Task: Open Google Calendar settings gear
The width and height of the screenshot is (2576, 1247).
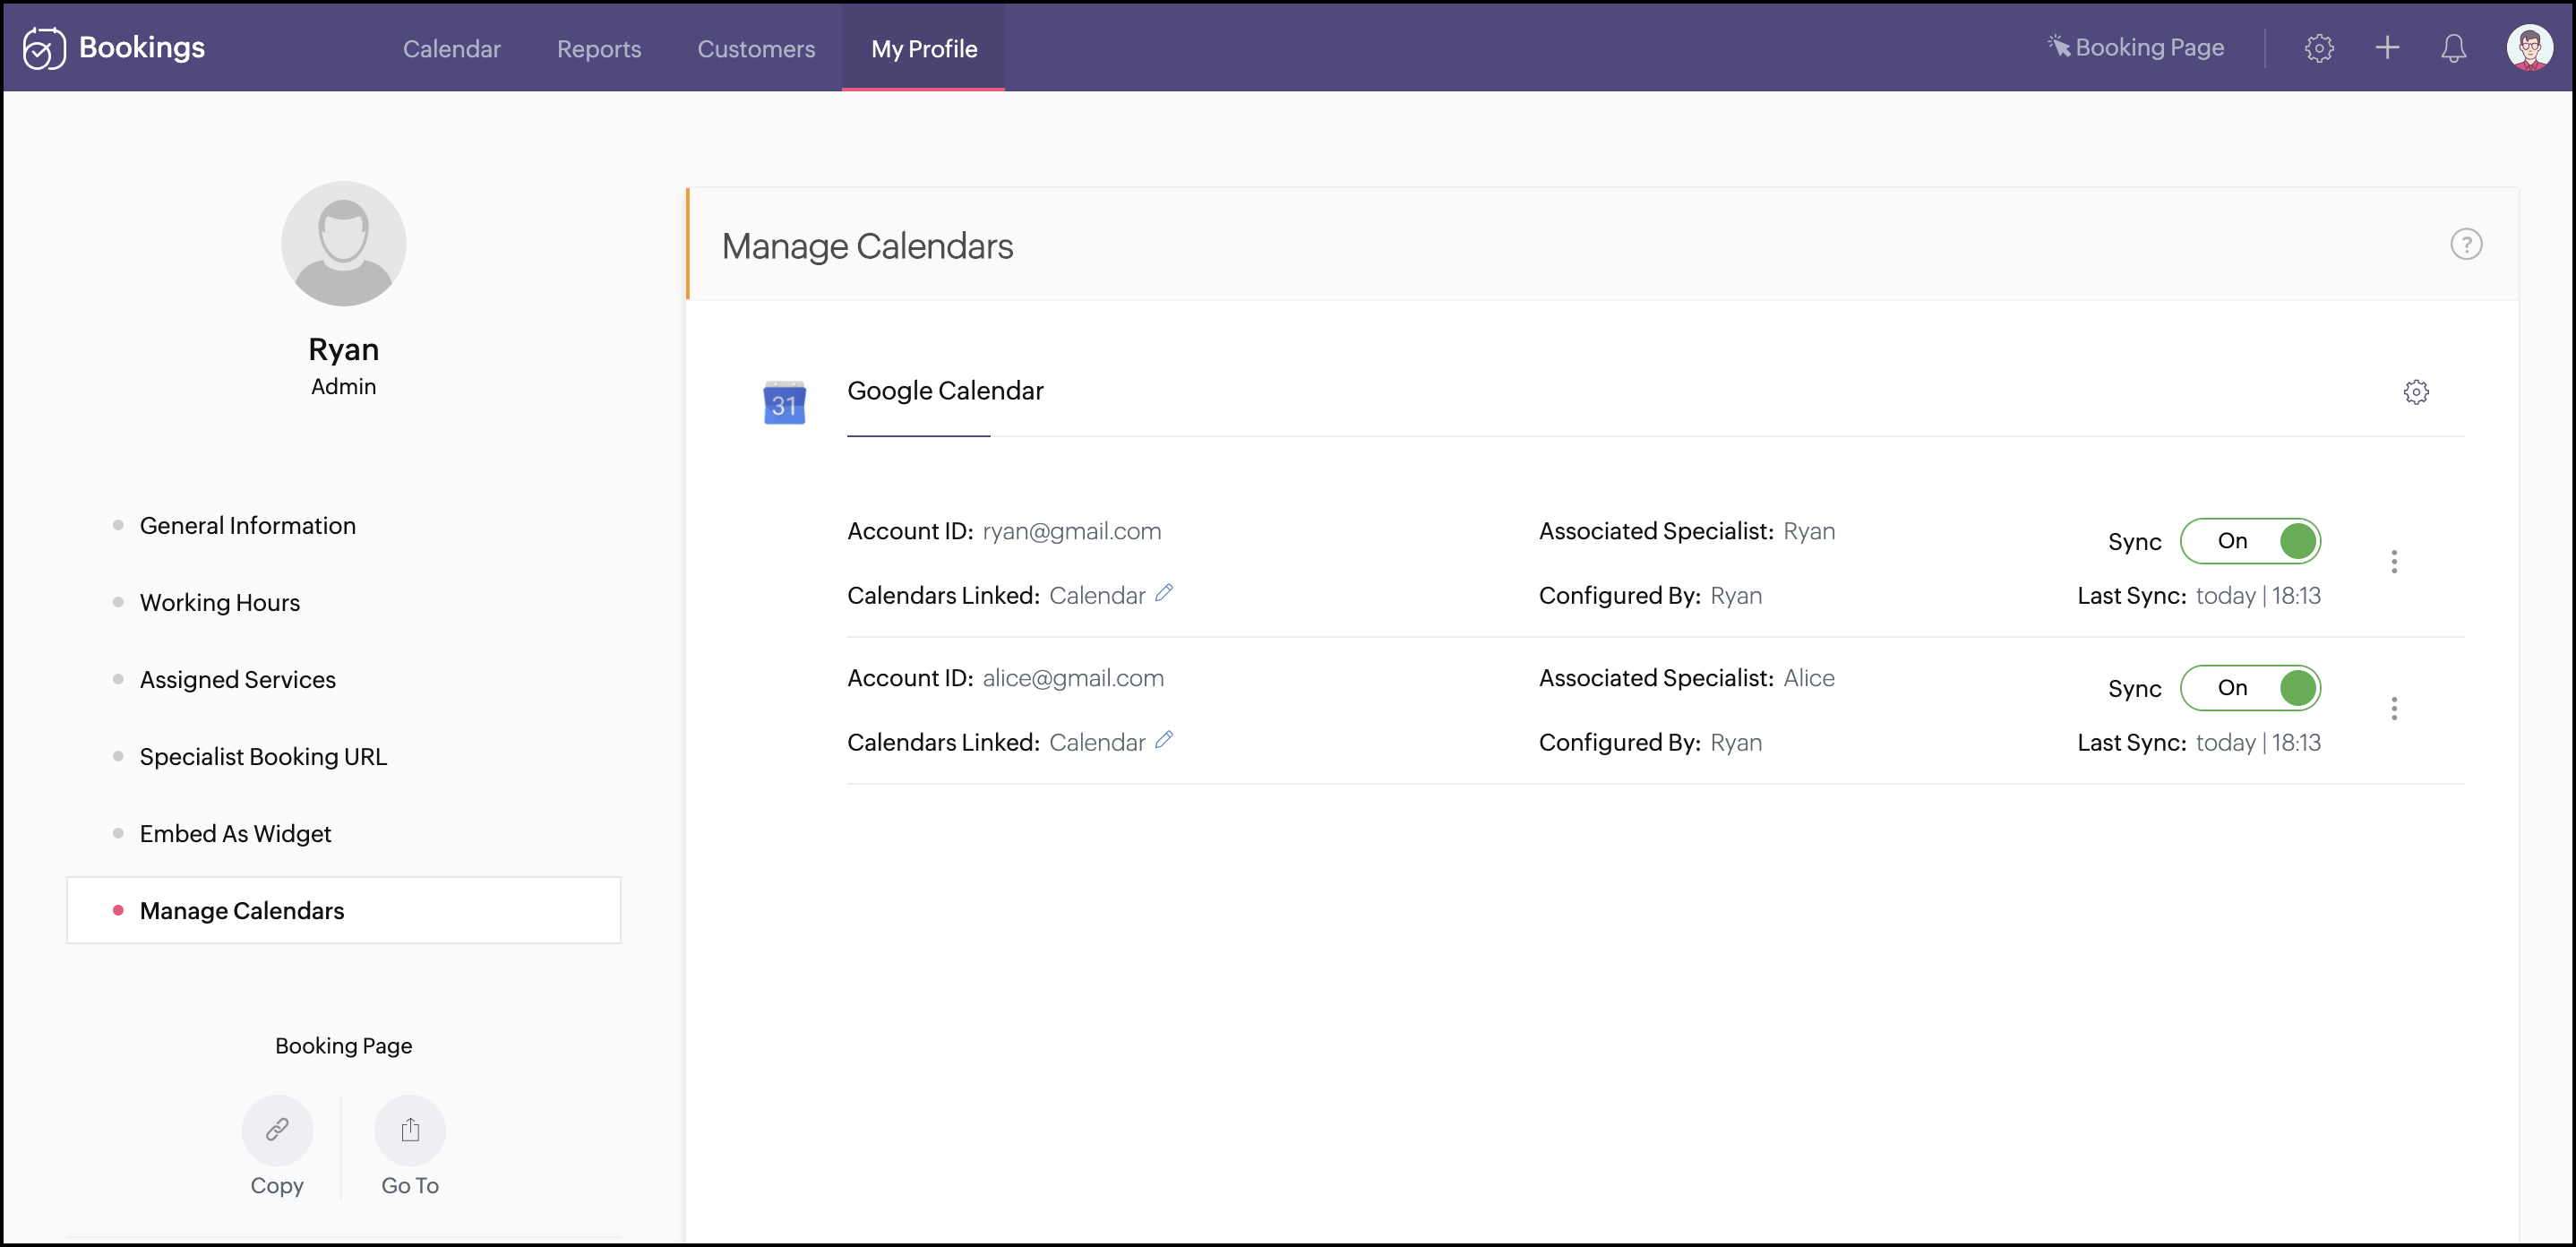Action: [2415, 392]
